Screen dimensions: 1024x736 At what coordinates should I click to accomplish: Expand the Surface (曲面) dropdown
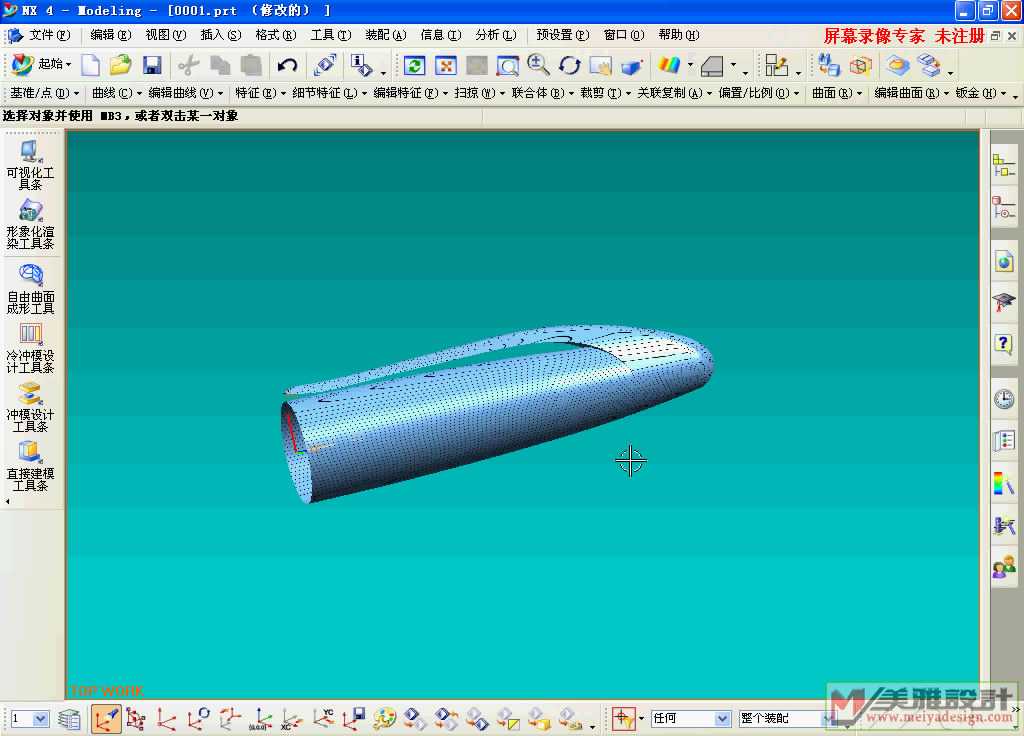point(837,93)
